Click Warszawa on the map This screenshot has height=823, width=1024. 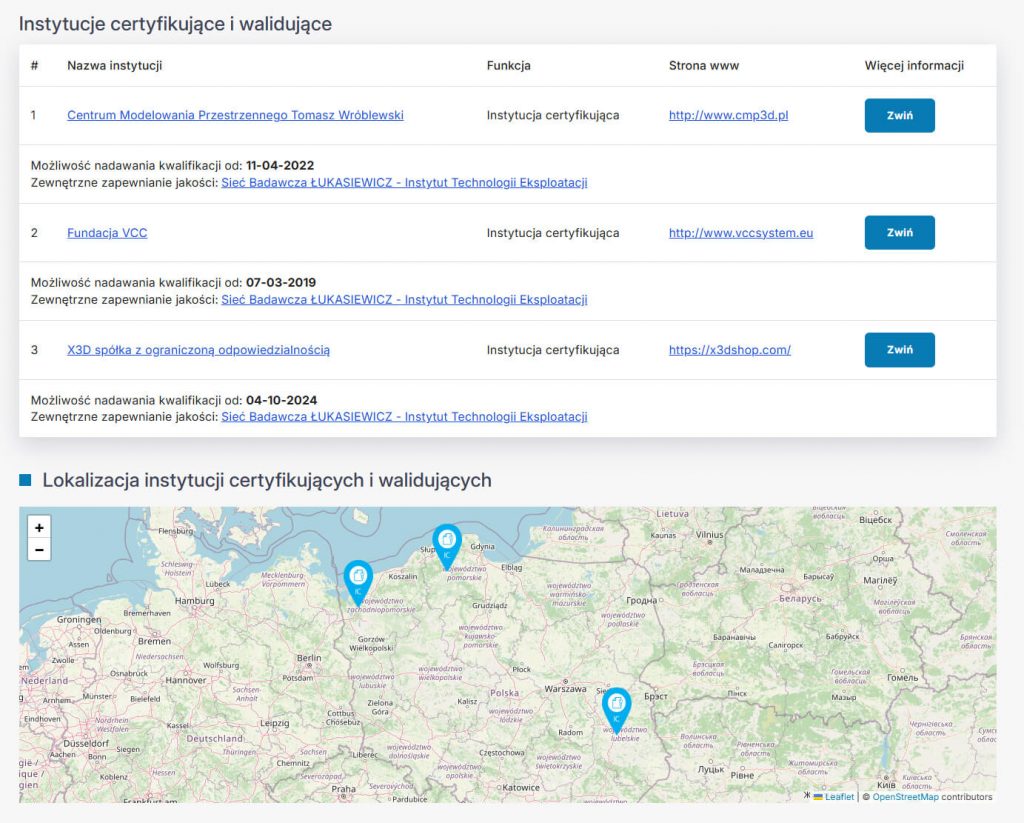(x=565, y=689)
